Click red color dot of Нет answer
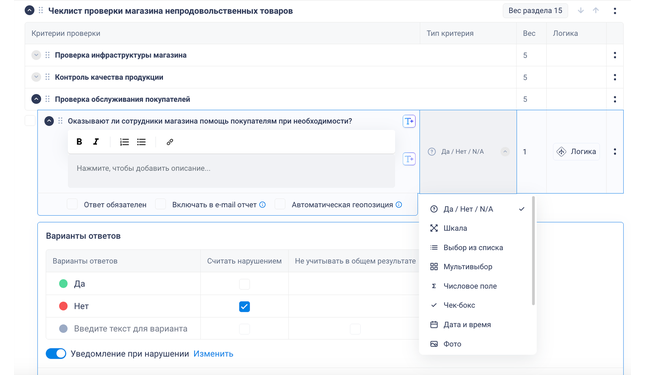This screenshot has height=375, width=646. point(63,306)
